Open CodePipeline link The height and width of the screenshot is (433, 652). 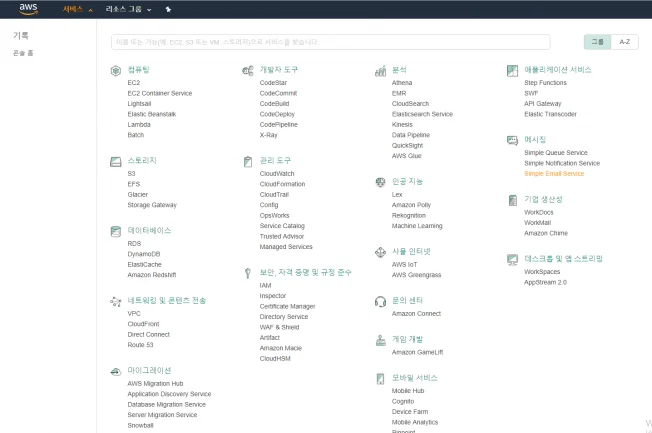tap(279, 124)
